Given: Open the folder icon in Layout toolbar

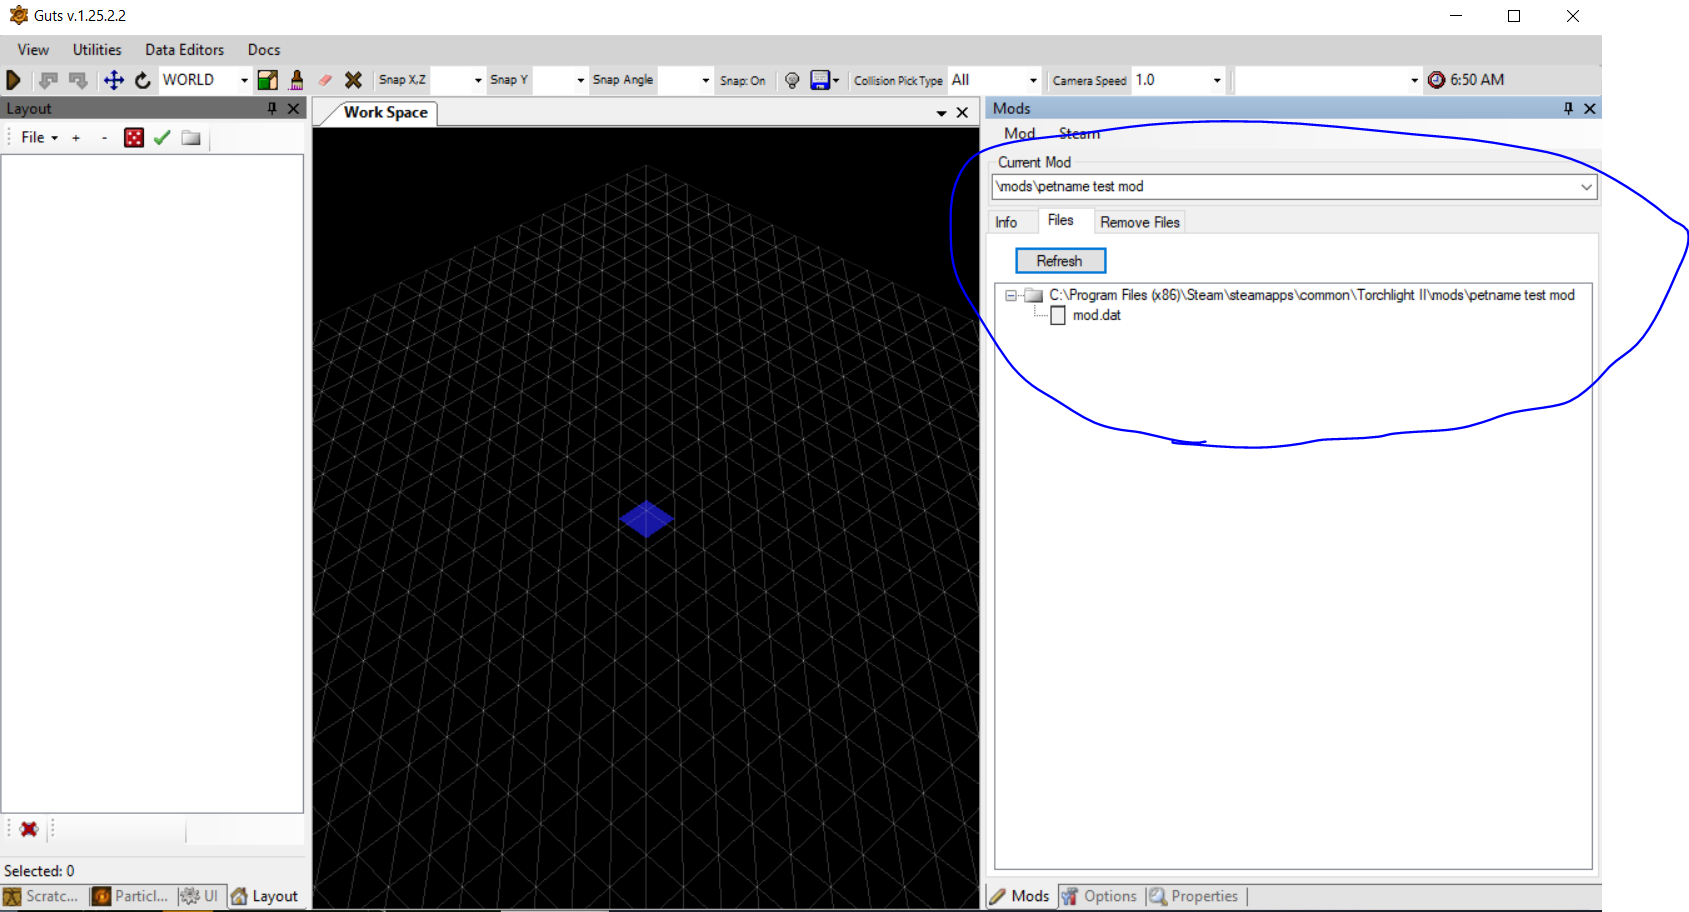Looking at the screenshot, I should point(191,137).
